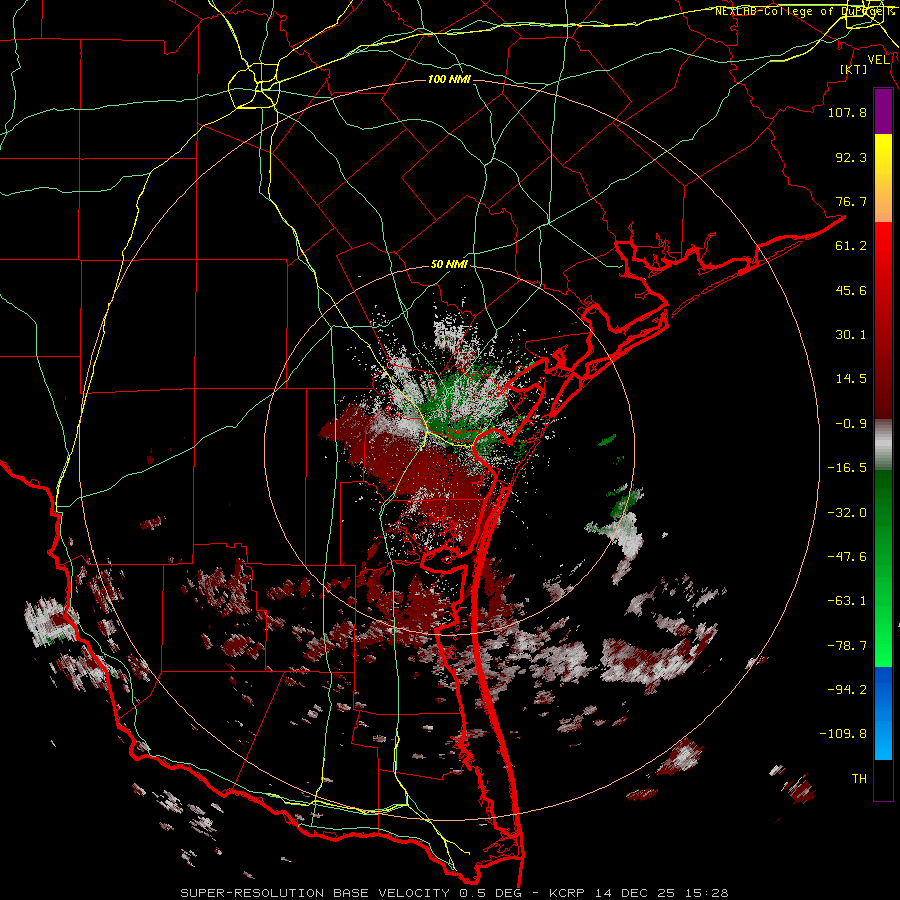The height and width of the screenshot is (900, 900).
Task: Click the 61.2 velocity scale value
Action: pyautogui.click(x=851, y=246)
